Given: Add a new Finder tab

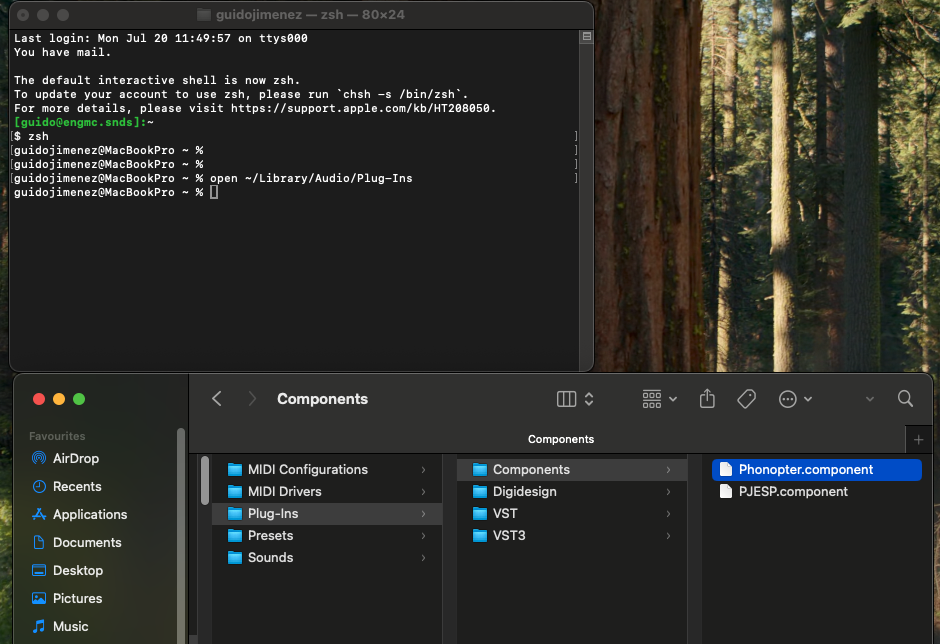Looking at the screenshot, I should pos(918,440).
